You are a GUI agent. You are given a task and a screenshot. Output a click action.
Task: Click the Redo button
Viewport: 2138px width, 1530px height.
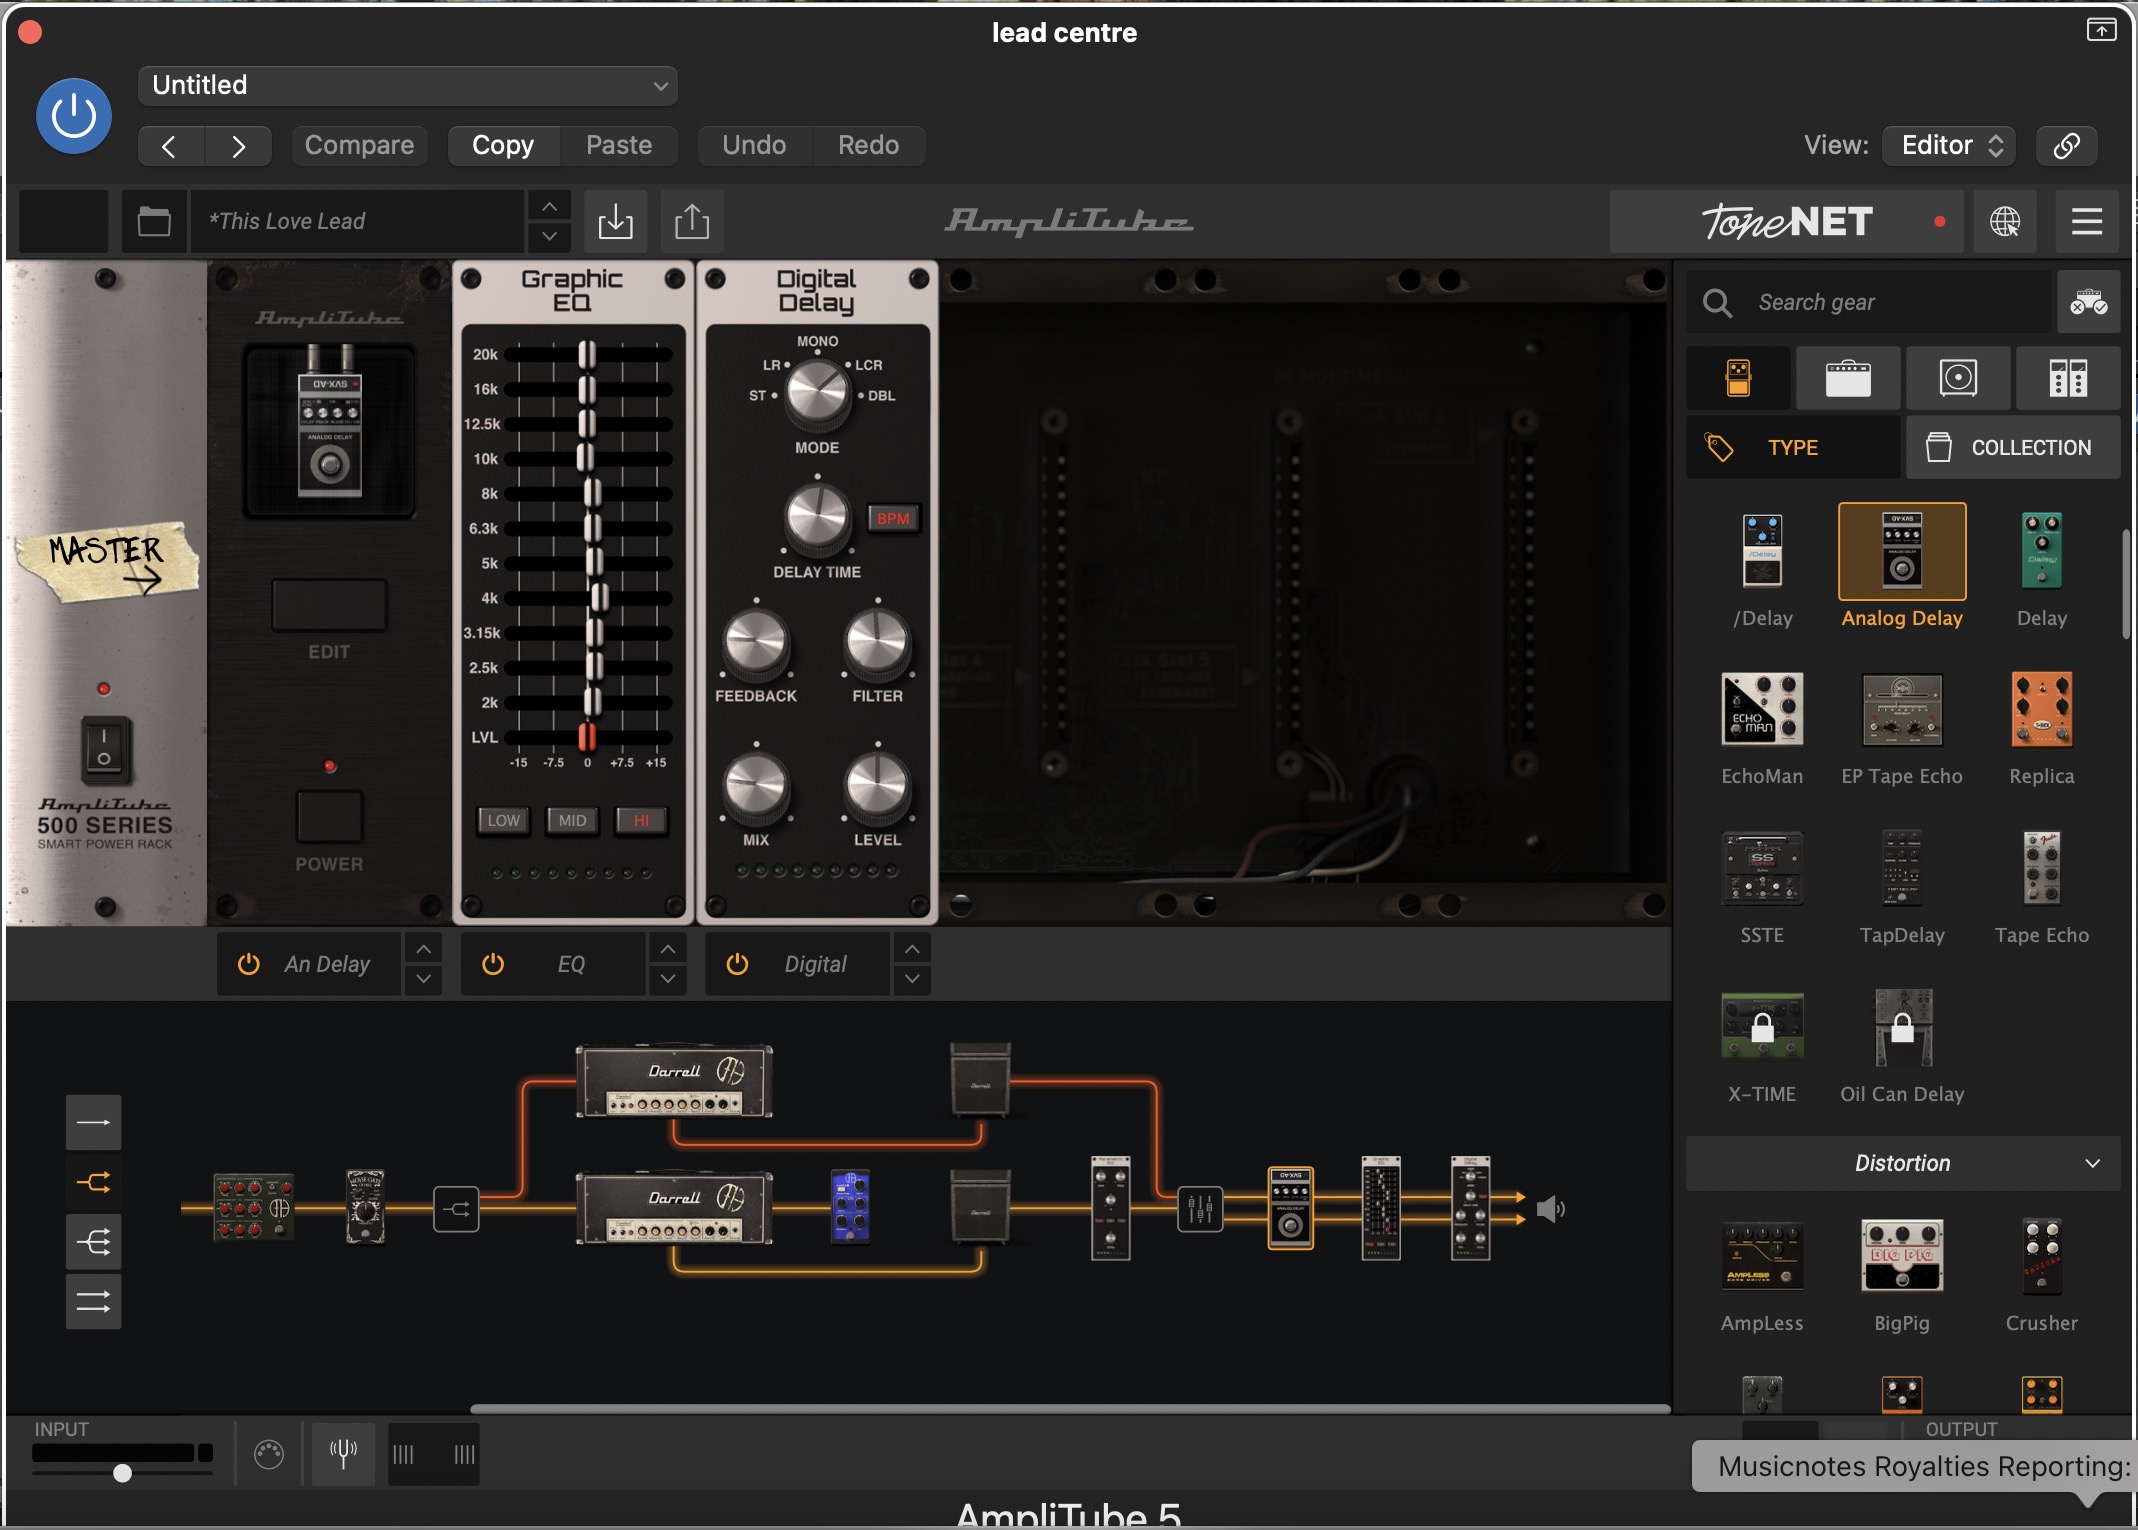pyautogui.click(x=868, y=146)
